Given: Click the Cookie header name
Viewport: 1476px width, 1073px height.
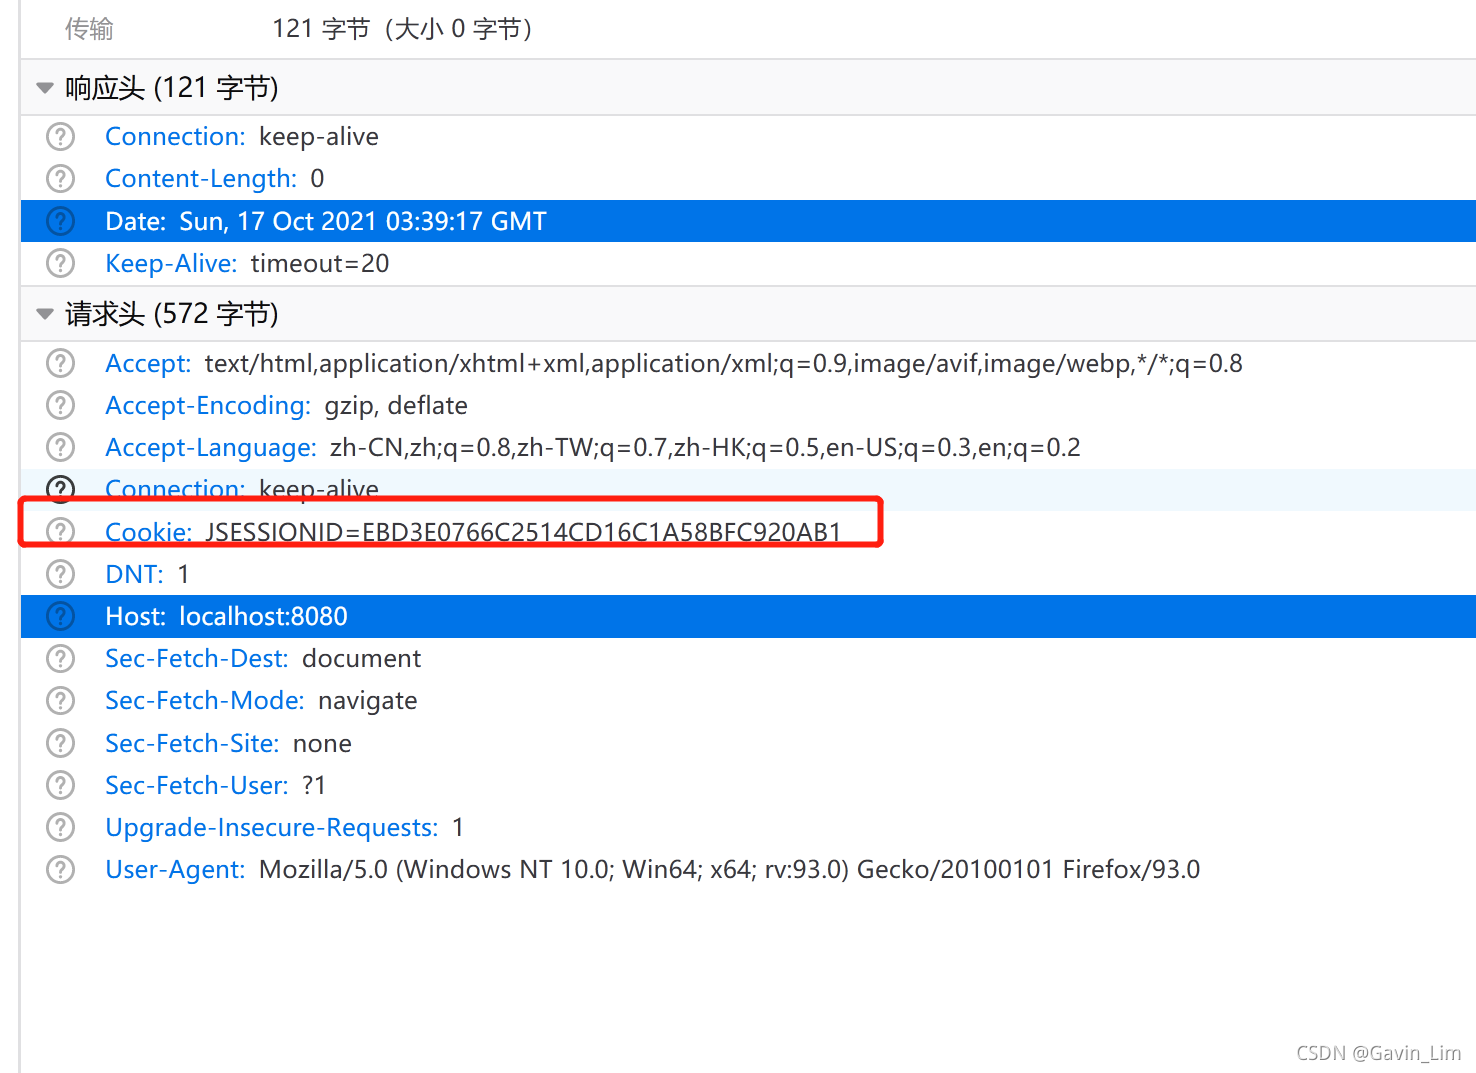Looking at the screenshot, I should (149, 531).
